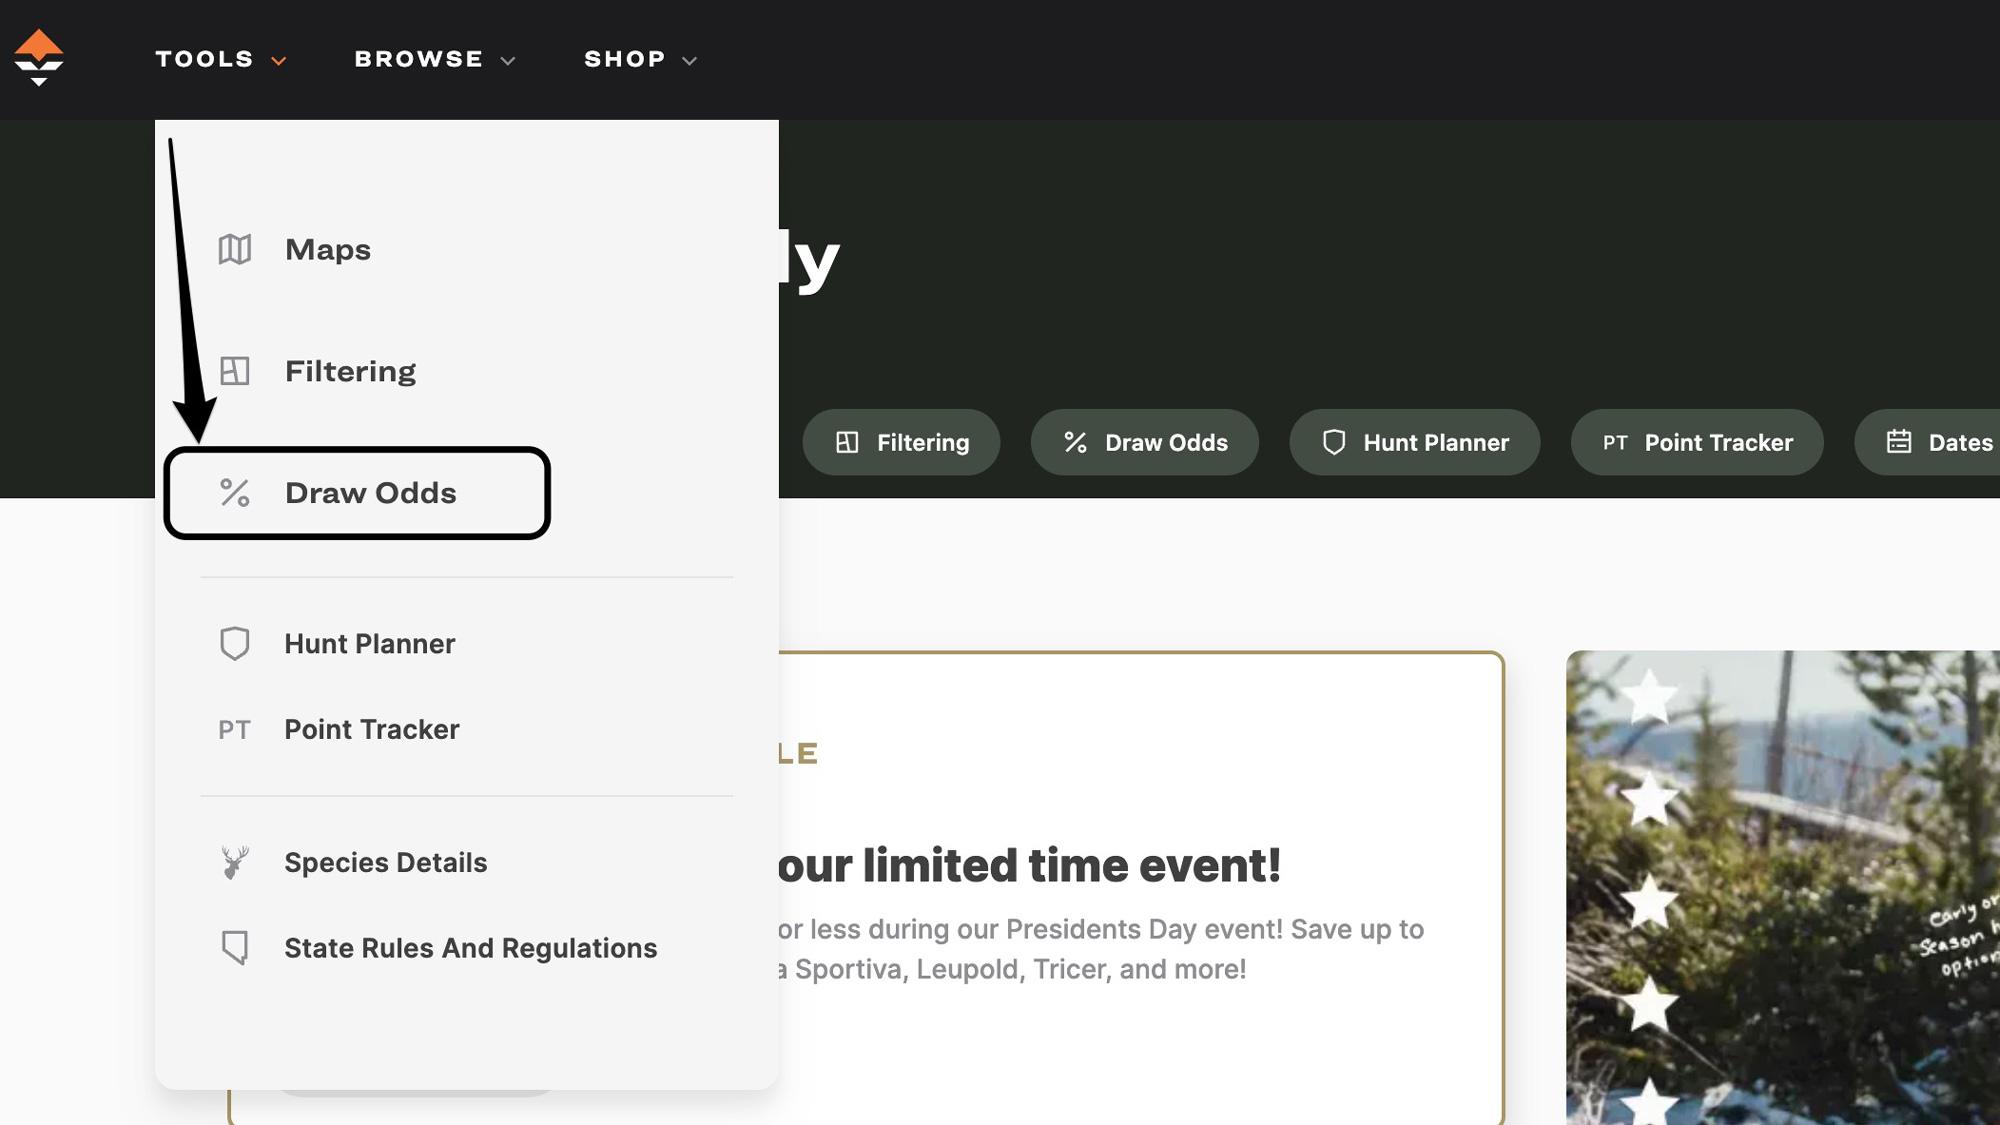The image size is (2000, 1125).
Task: Open the snowy forest photo thumbnail
Action: point(1782,887)
